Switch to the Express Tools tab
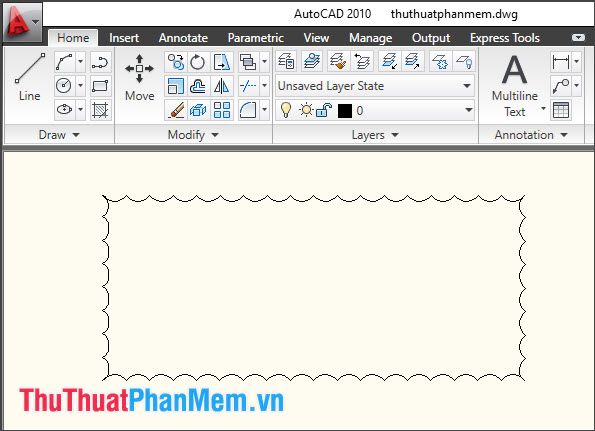This screenshot has height=431, width=595. [505, 38]
